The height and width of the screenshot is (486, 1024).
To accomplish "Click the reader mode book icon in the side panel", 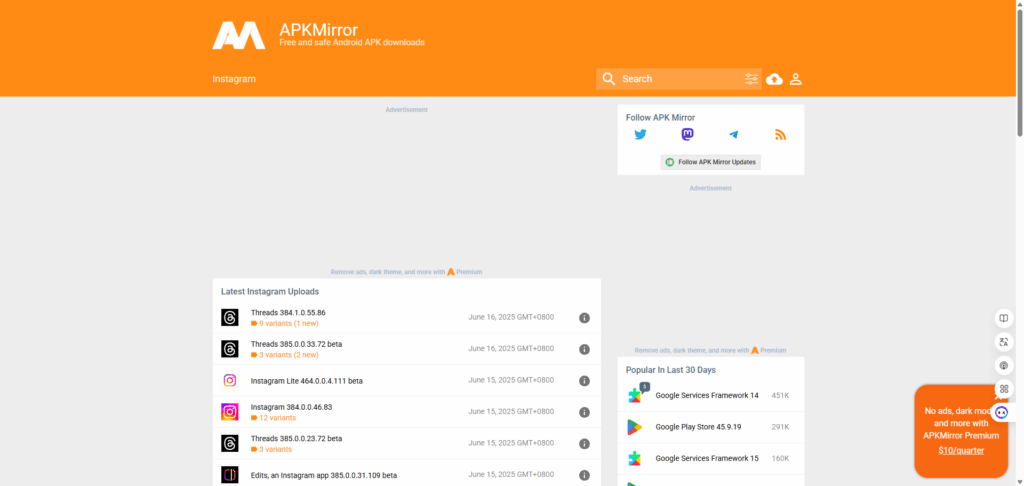I will coord(1004,318).
